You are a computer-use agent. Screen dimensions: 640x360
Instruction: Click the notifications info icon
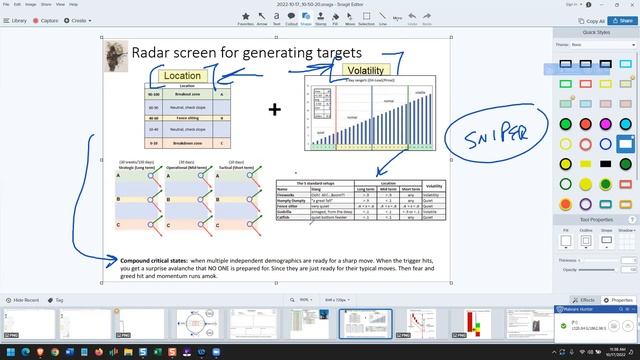click(589, 4)
